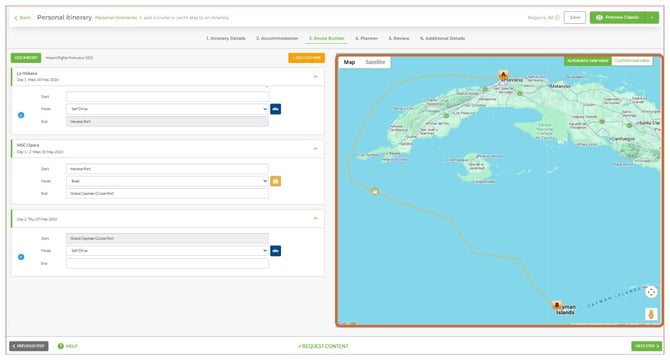Go to the 1. Itinerary Details tab
This screenshot has height=361, width=670.
tap(226, 38)
